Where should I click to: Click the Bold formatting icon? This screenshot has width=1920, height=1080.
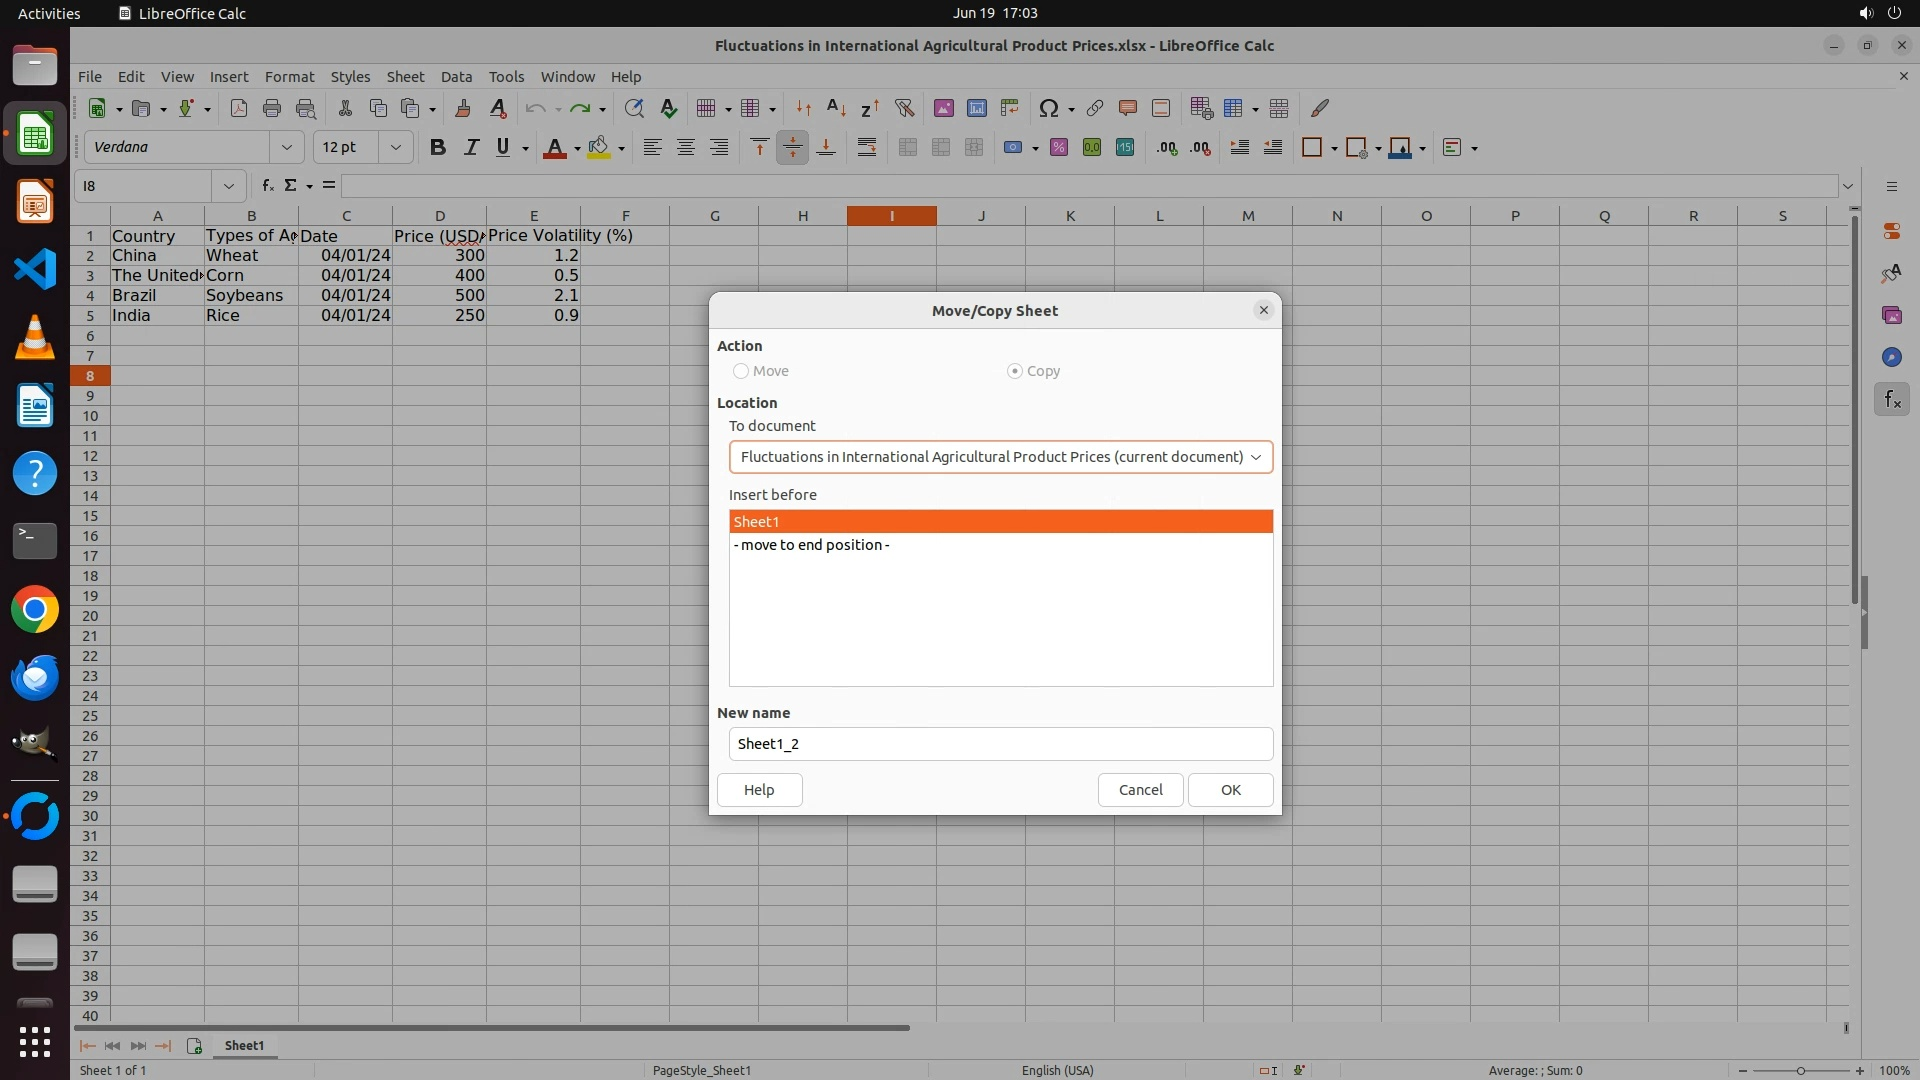pos(437,148)
